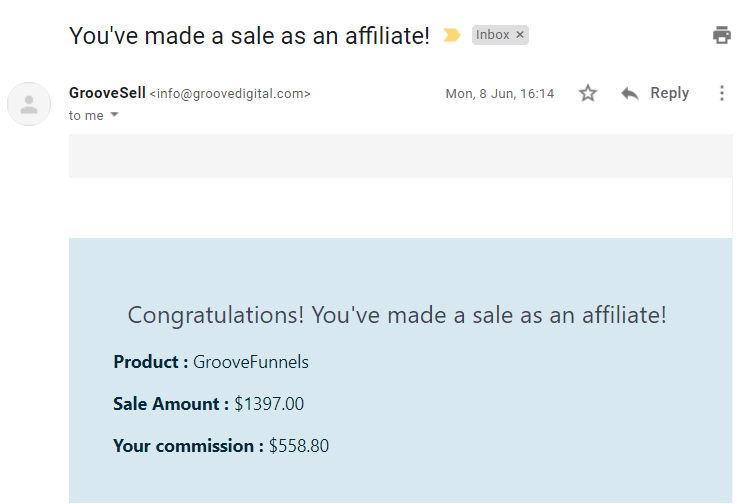
Task: Click the email subject line title
Action: point(249,36)
